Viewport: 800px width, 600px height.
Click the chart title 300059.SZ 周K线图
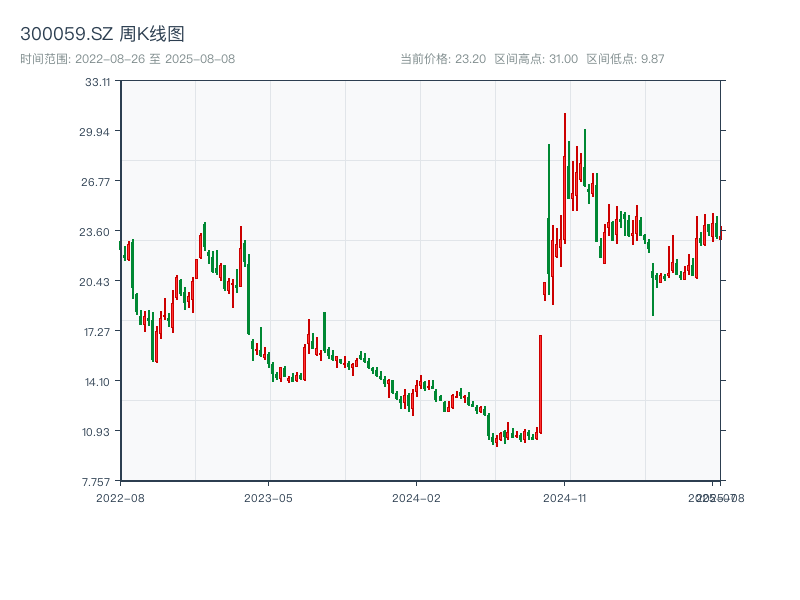point(102,34)
